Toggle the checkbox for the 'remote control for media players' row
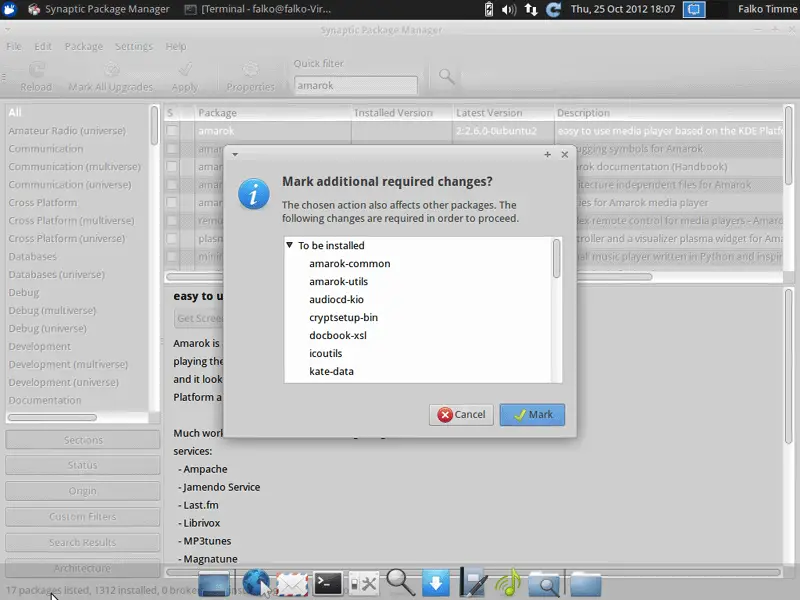The width and height of the screenshot is (800, 600). (x=172, y=220)
